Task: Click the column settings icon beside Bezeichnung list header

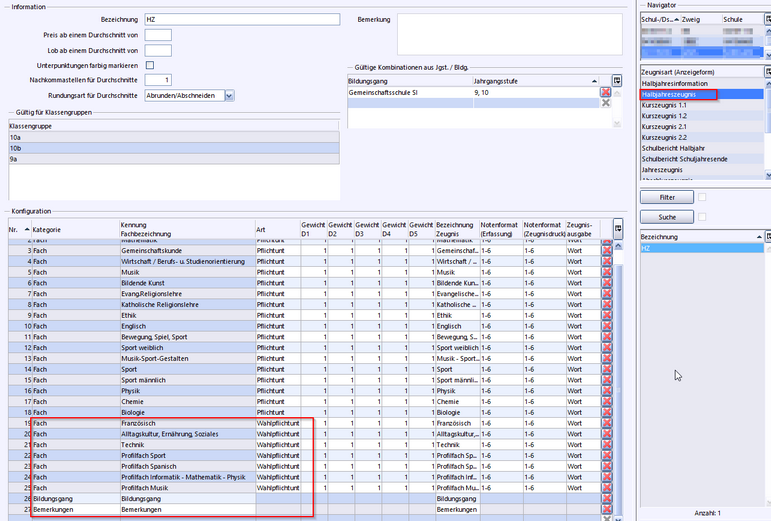Action: 767,236
